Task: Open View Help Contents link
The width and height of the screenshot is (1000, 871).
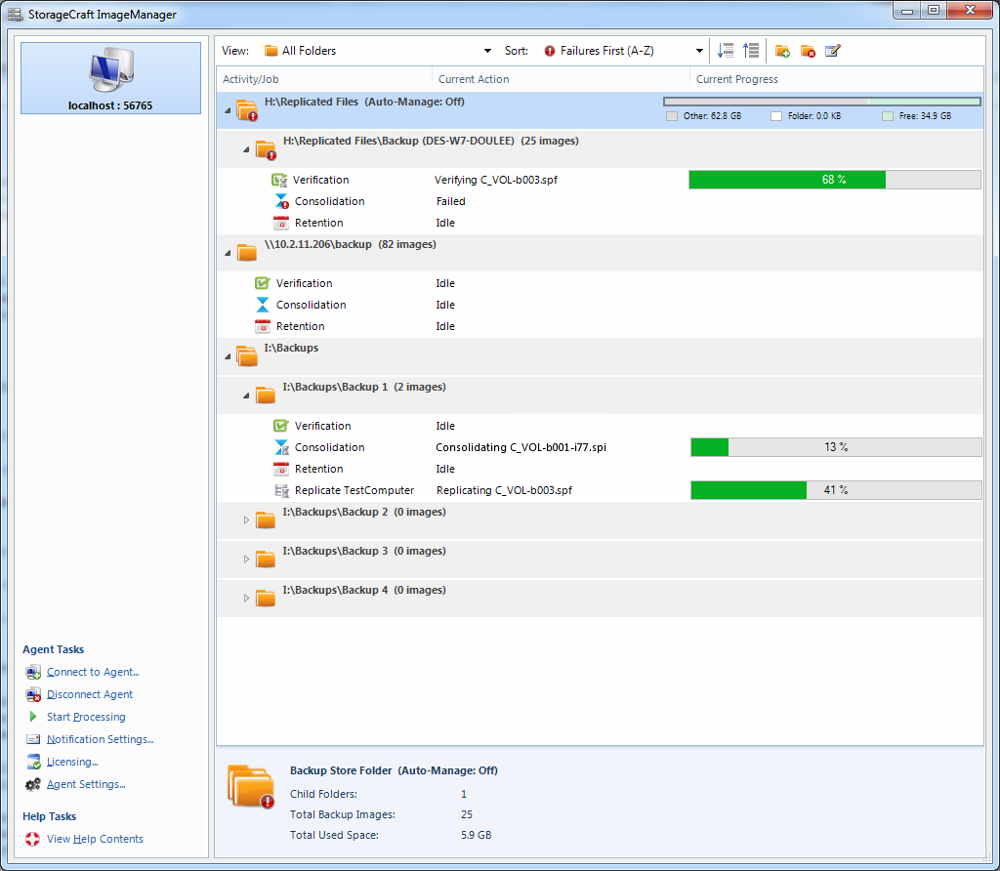Action: click(97, 839)
